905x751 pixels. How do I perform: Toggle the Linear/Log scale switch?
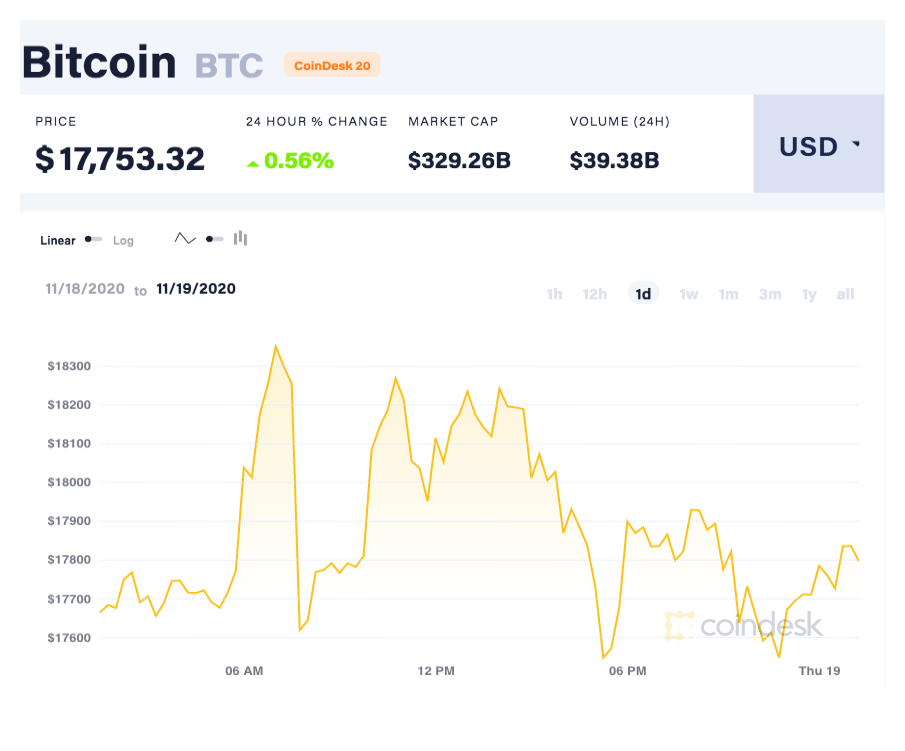(x=94, y=239)
